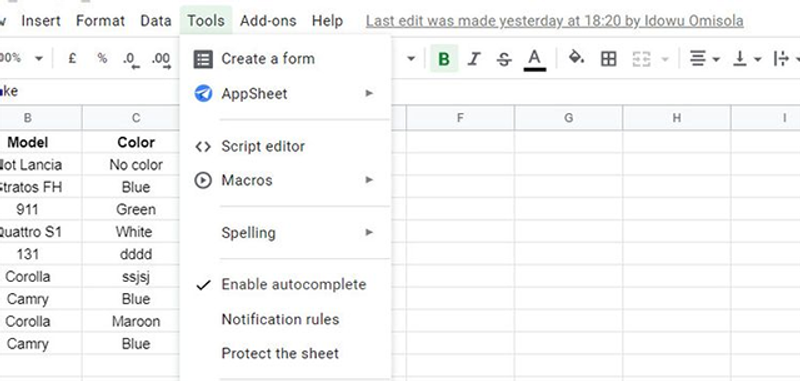Open the Add-ons menu
Image resolution: width=800 pixels, height=381 pixels.
tap(268, 21)
